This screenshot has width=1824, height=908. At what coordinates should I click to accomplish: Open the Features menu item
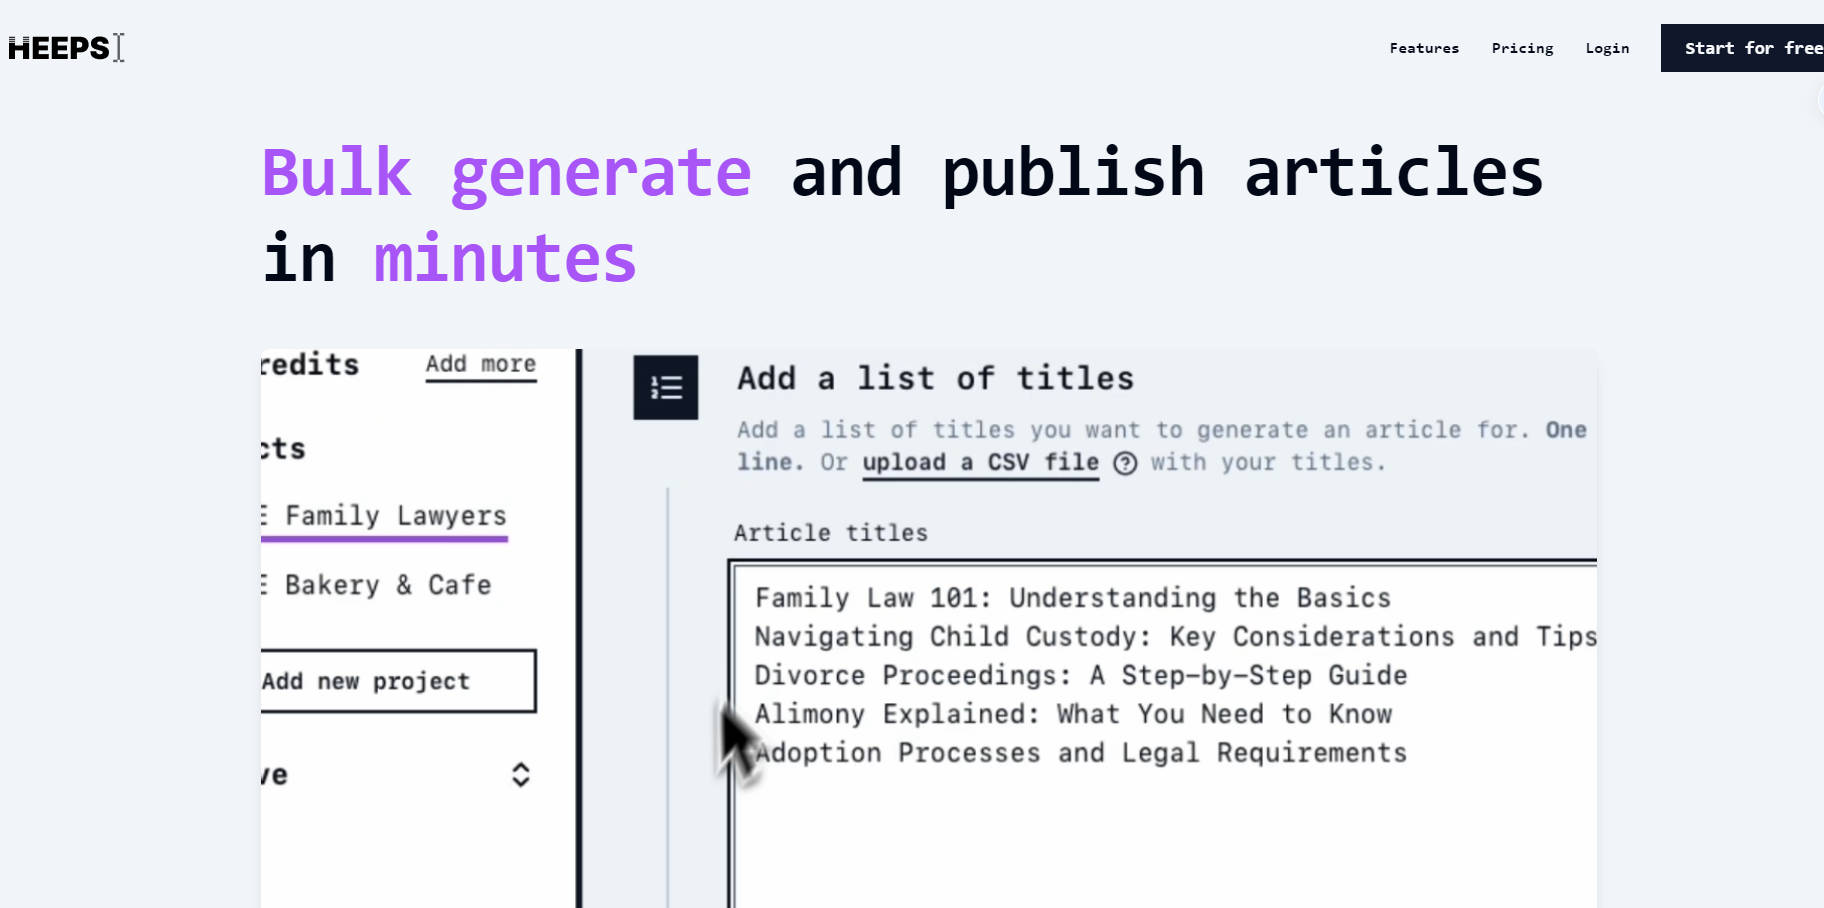1423,47
